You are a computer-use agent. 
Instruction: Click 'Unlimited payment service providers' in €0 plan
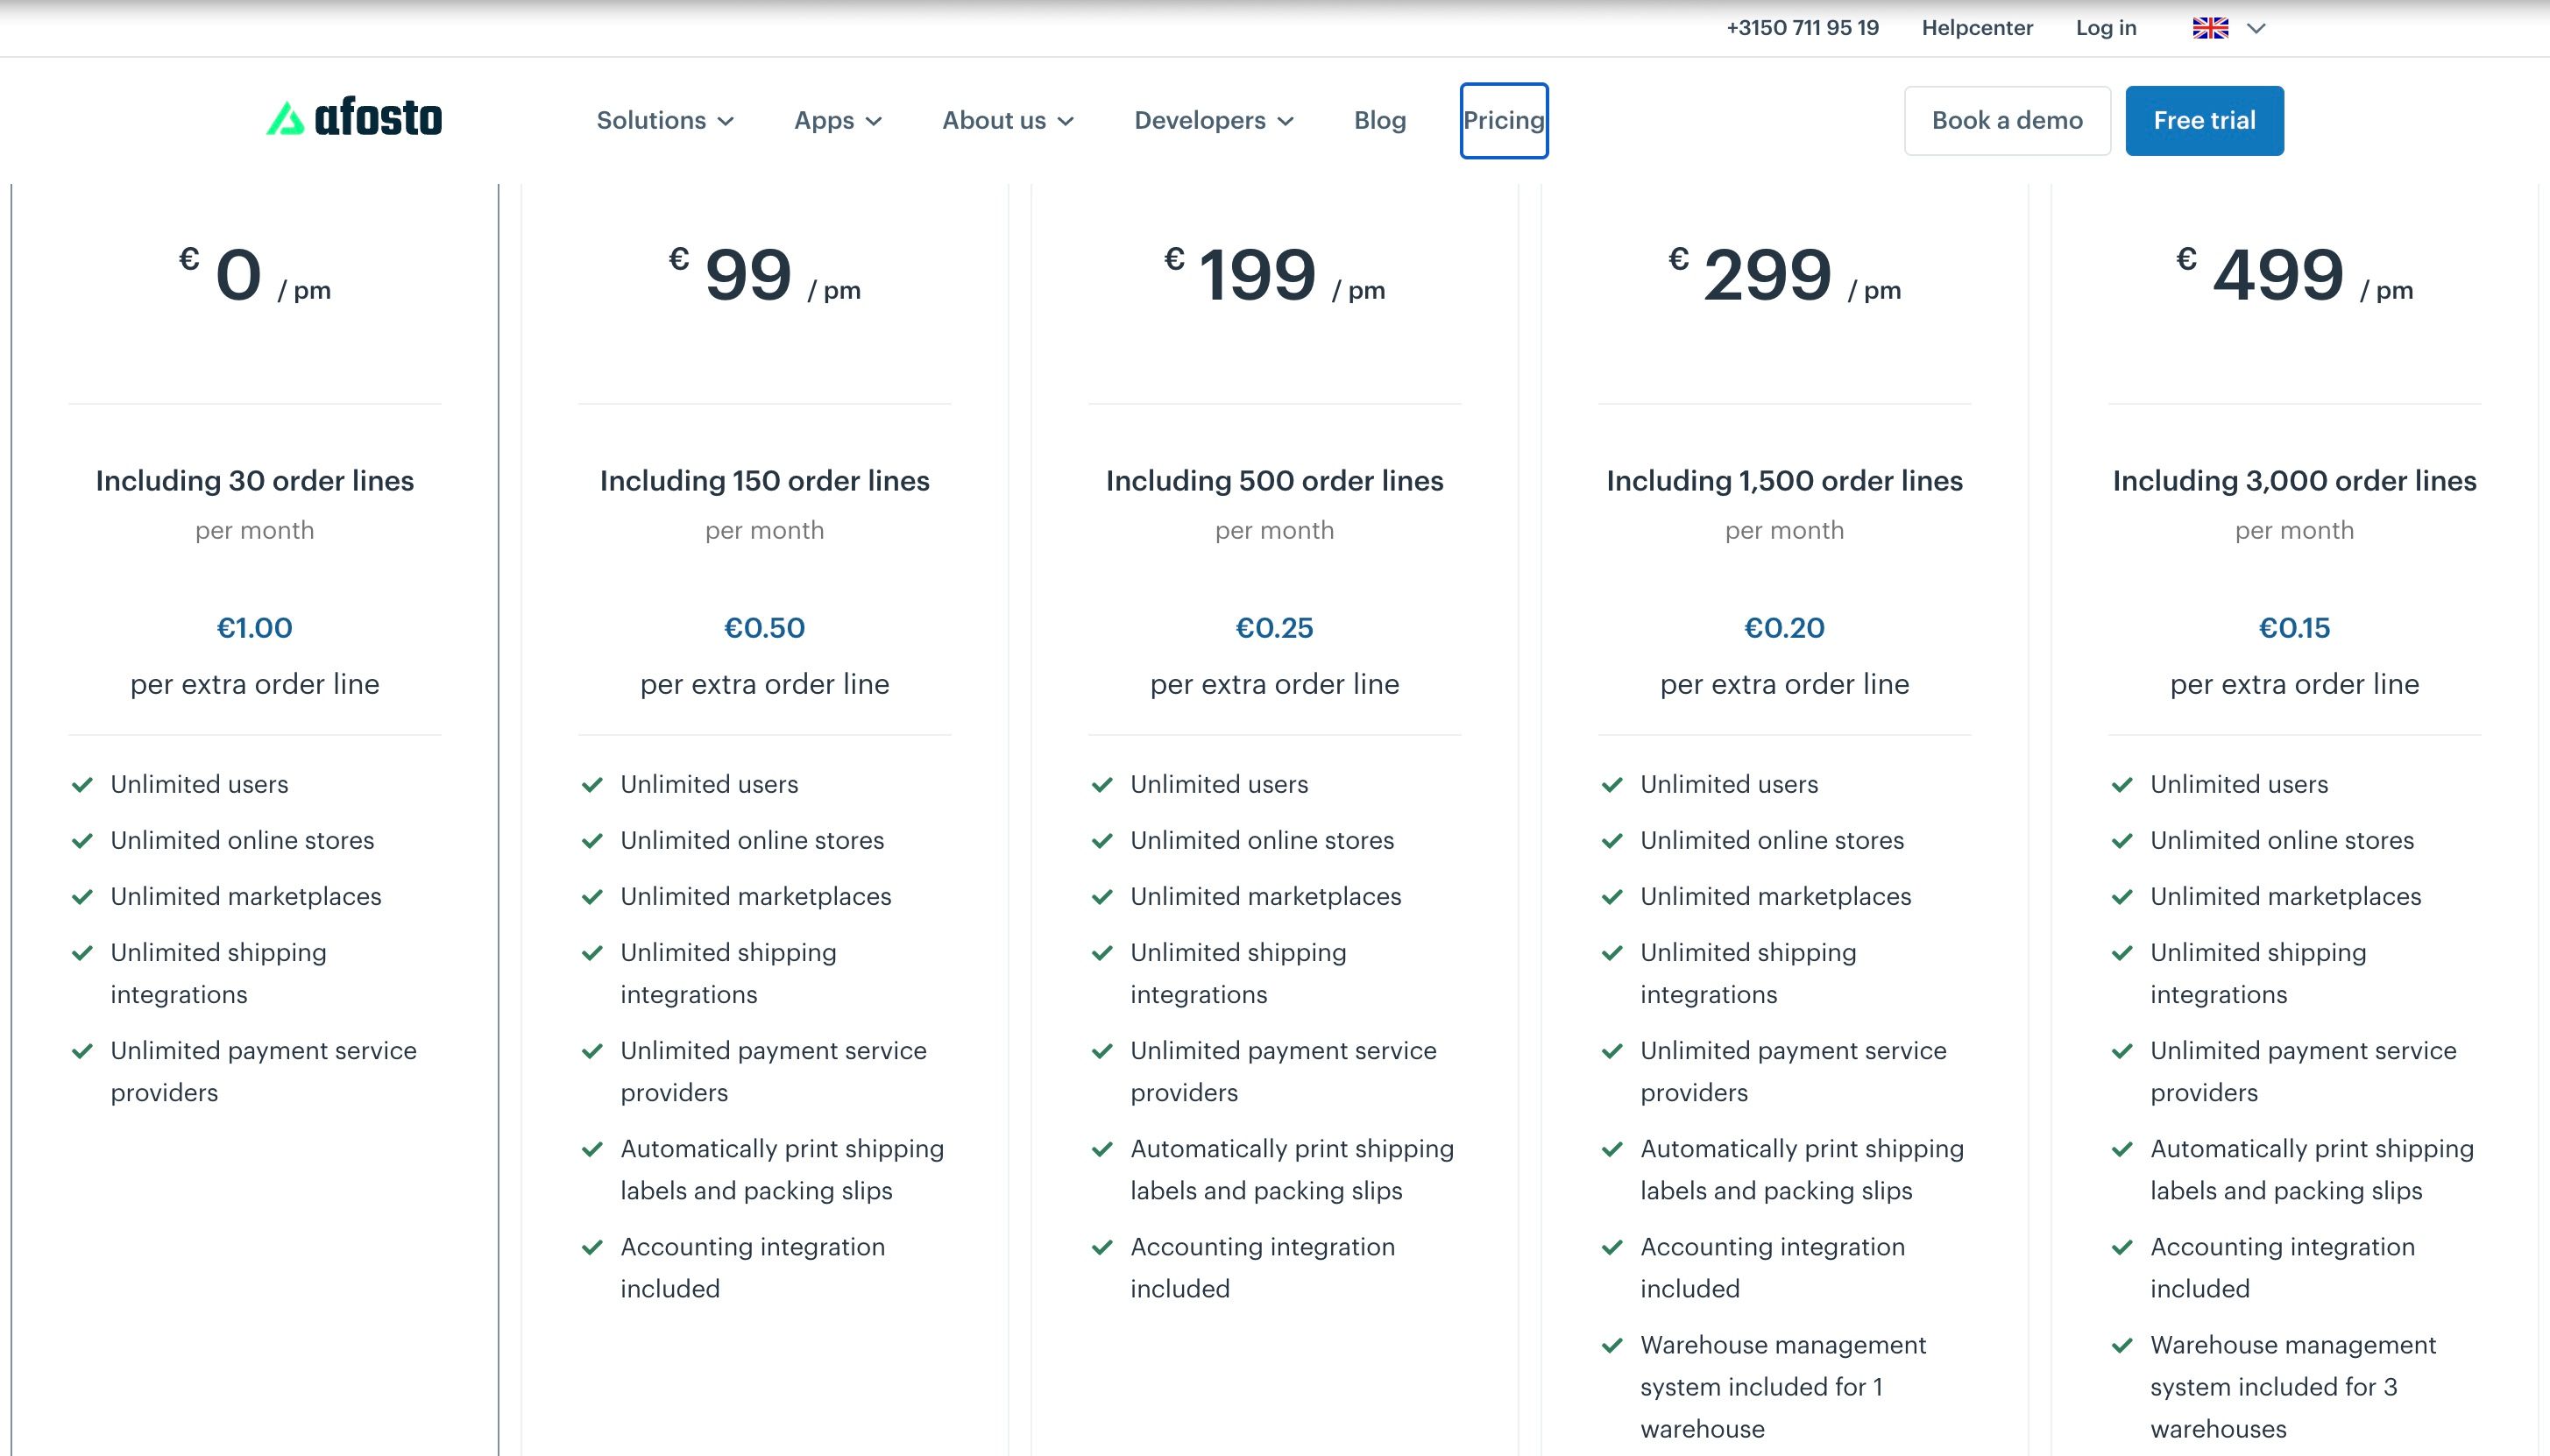[x=263, y=1071]
